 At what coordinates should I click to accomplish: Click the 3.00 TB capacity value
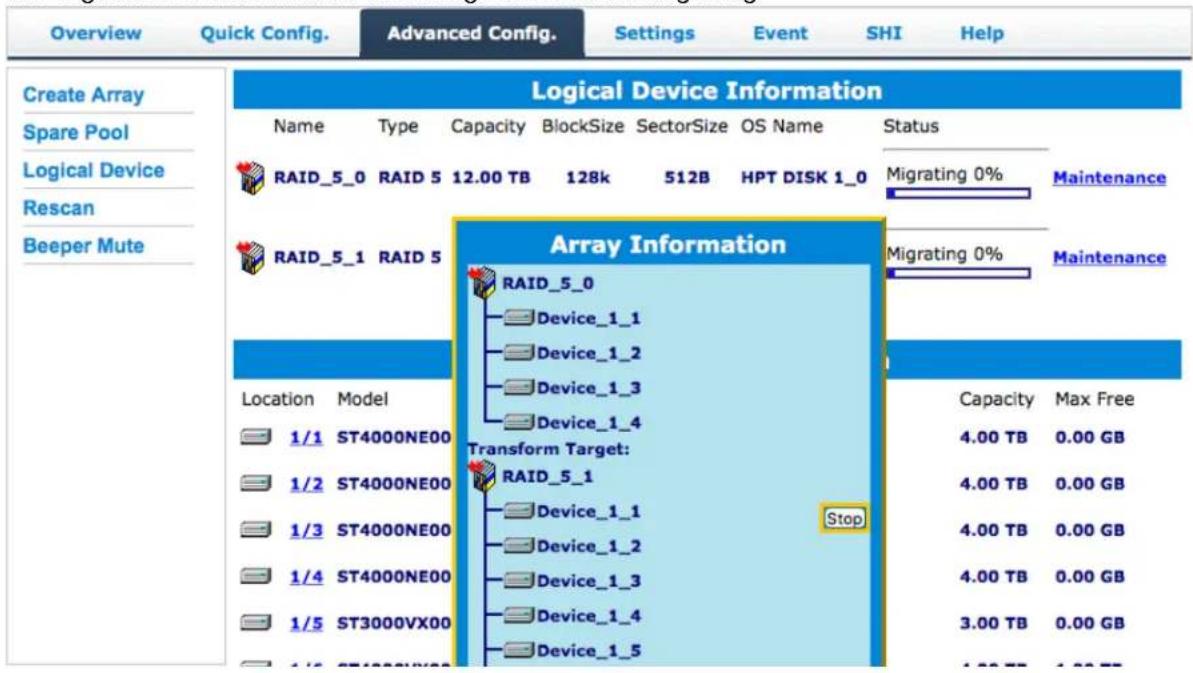tap(993, 624)
